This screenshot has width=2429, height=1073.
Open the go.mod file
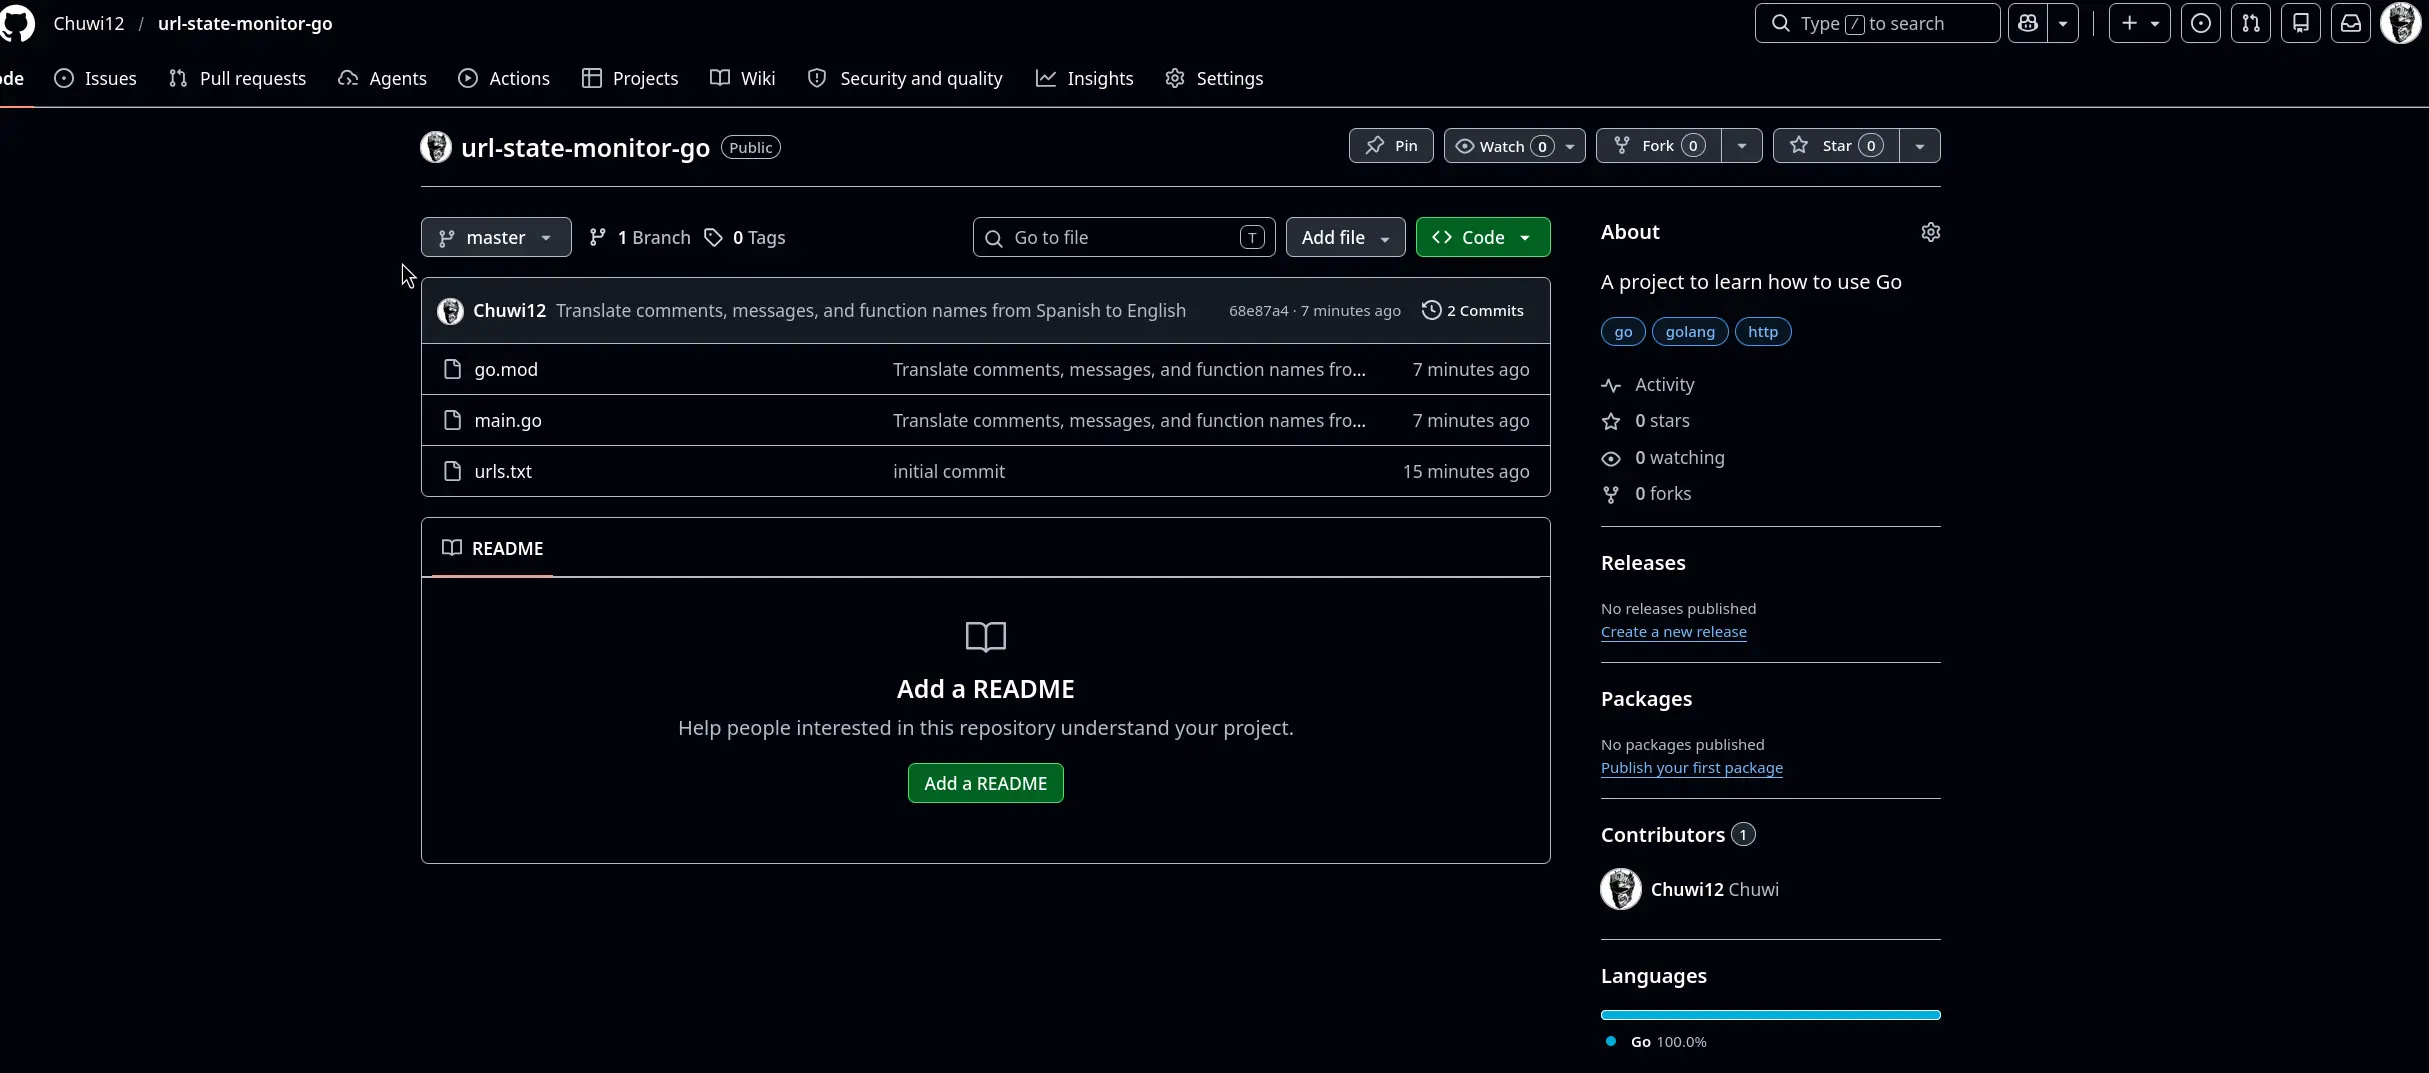pyautogui.click(x=506, y=369)
